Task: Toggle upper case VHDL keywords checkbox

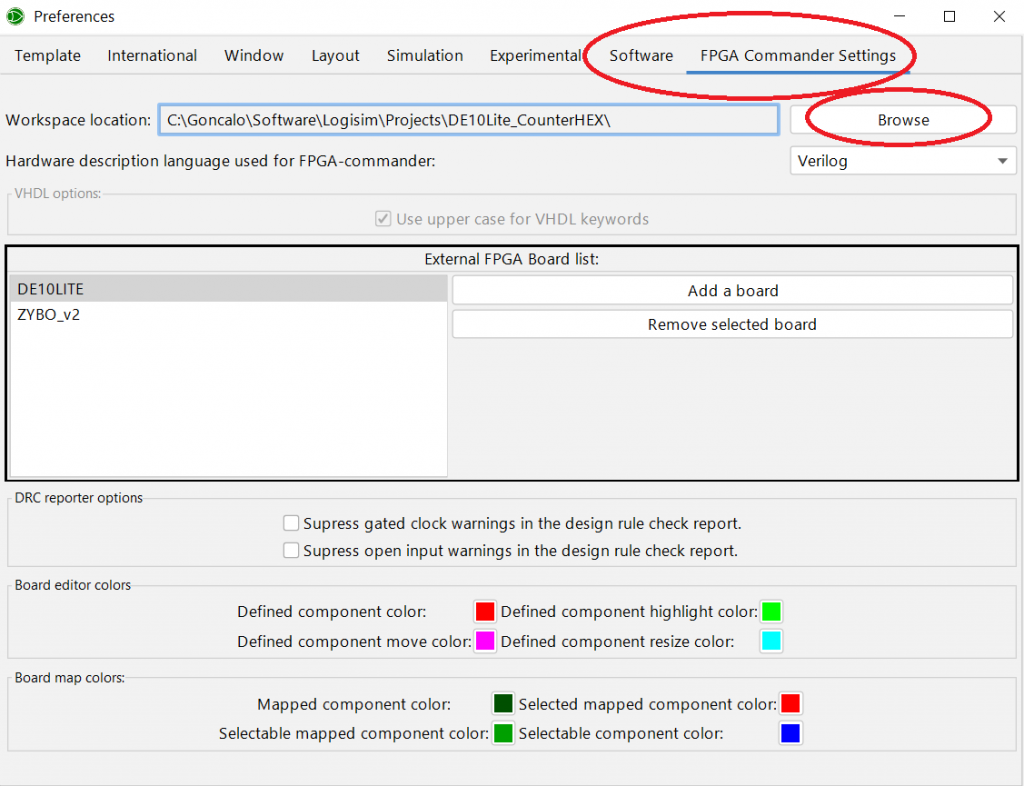Action: click(x=383, y=219)
